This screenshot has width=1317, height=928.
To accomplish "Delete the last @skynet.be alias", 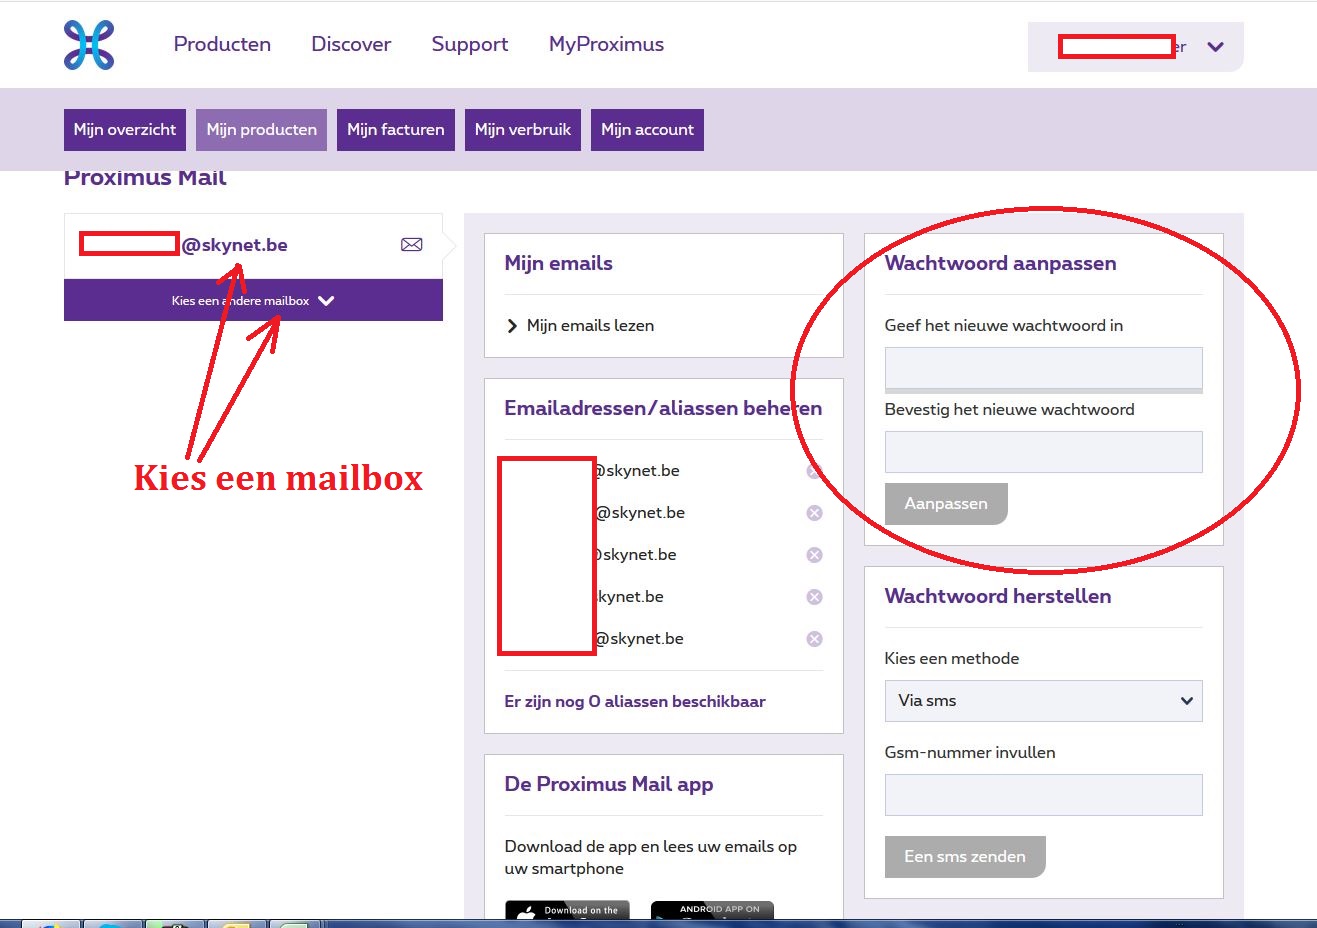I will (814, 638).
